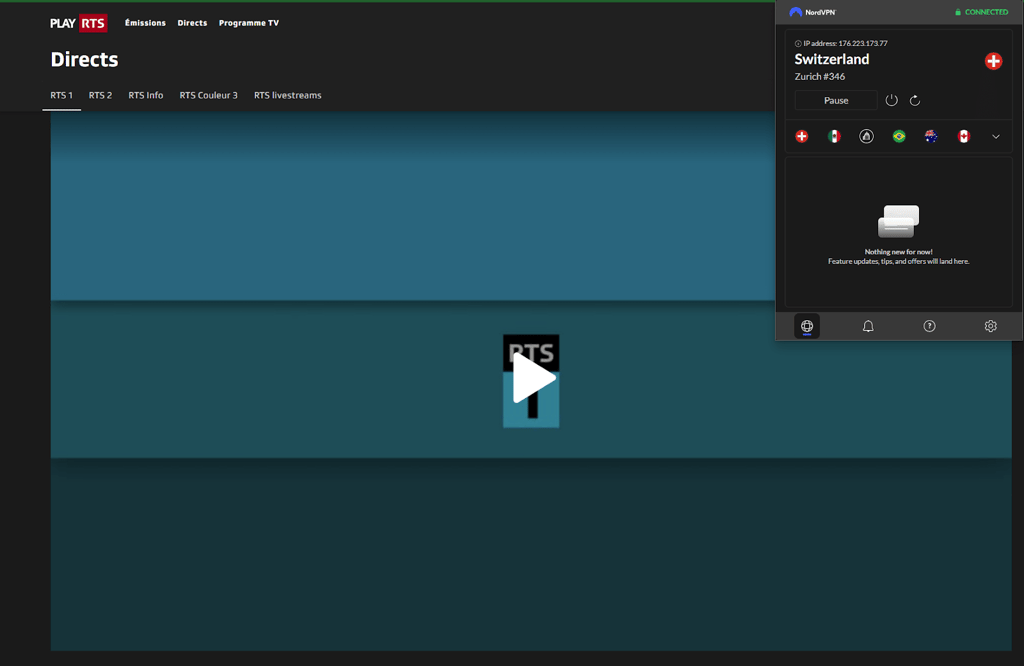Open NordVPN notifications bell

(x=868, y=326)
